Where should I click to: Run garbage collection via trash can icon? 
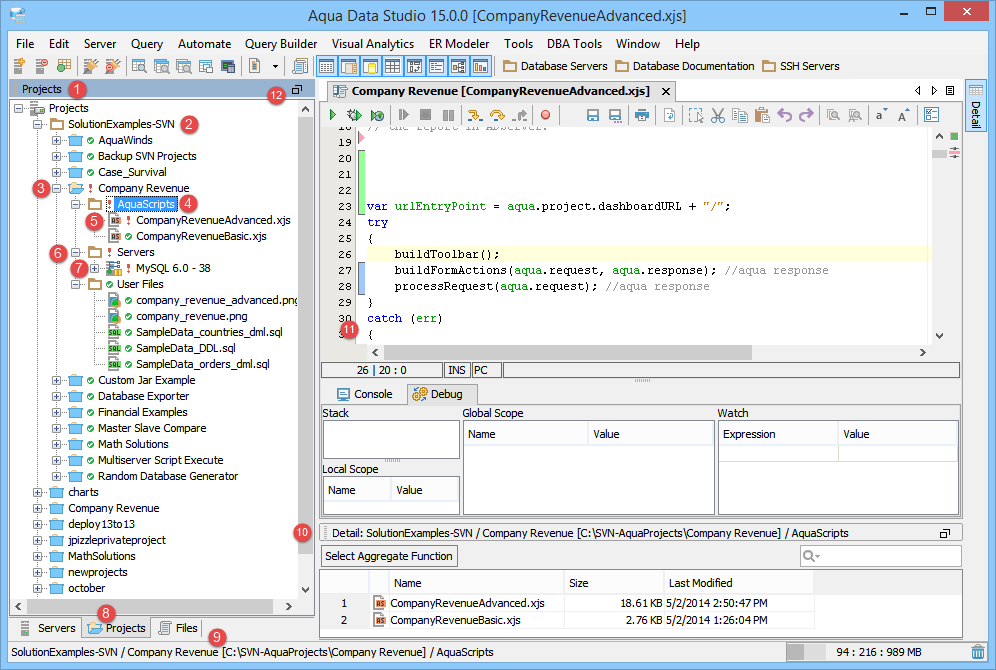pos(977,652)
